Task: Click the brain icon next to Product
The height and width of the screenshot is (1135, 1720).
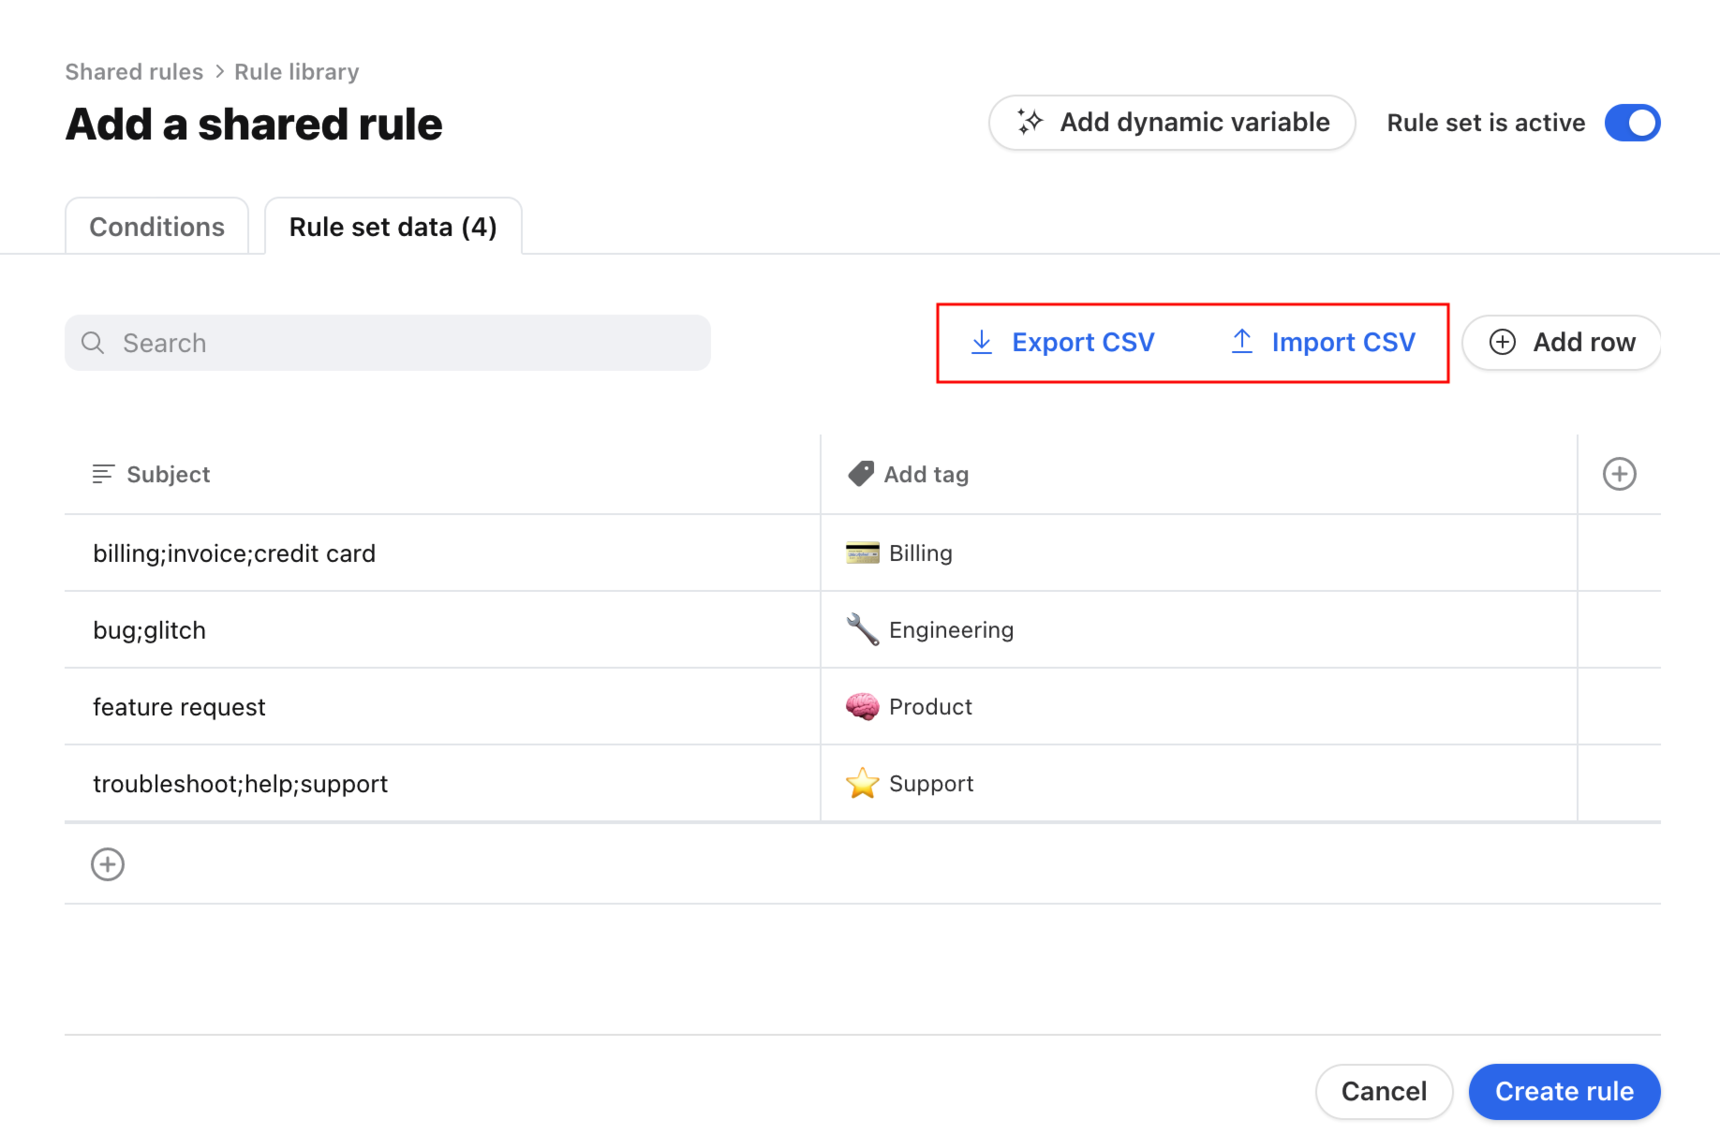Action: click(x=860, y=706)
